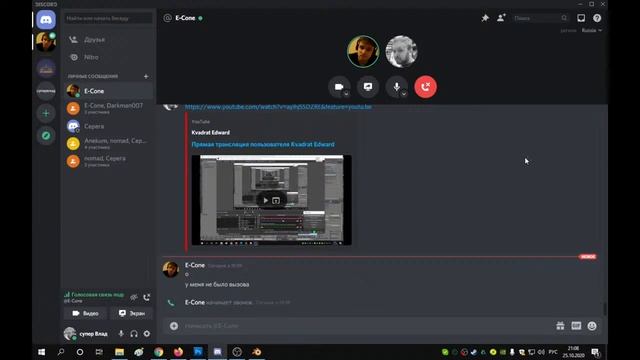Open Firefox from taskbar
This screenshot has width=640, height=360.
tap(178, 352)
